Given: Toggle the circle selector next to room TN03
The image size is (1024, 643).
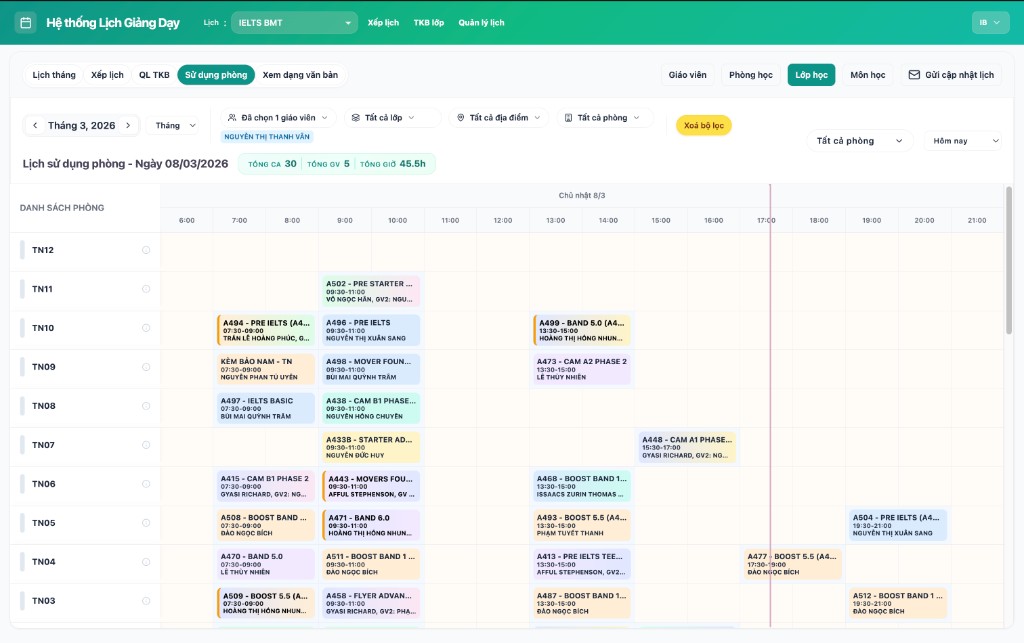Looking at the screenshot, I should 146,601.
